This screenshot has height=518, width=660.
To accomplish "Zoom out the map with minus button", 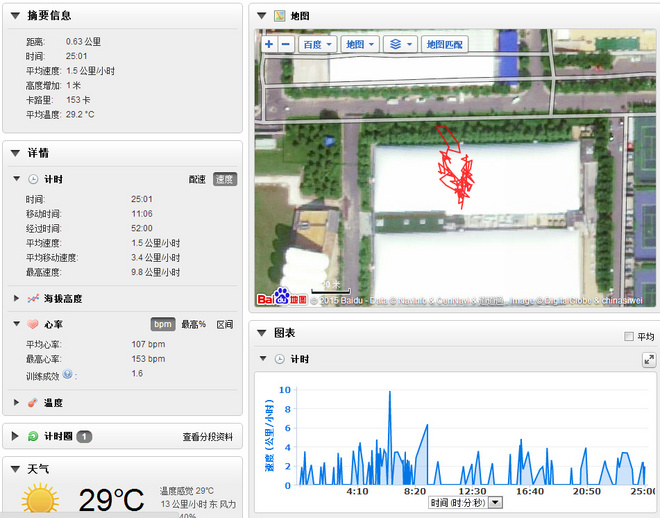I will coord(286,45).
